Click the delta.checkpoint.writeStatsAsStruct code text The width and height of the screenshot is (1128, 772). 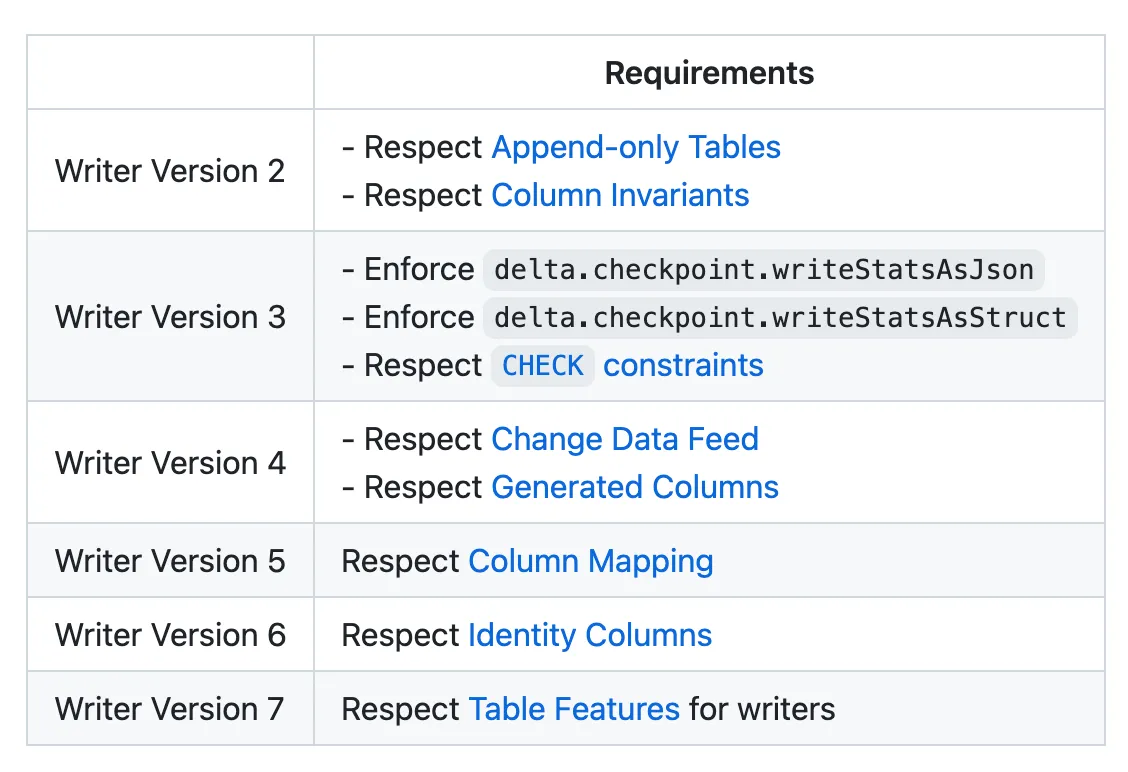780,318
